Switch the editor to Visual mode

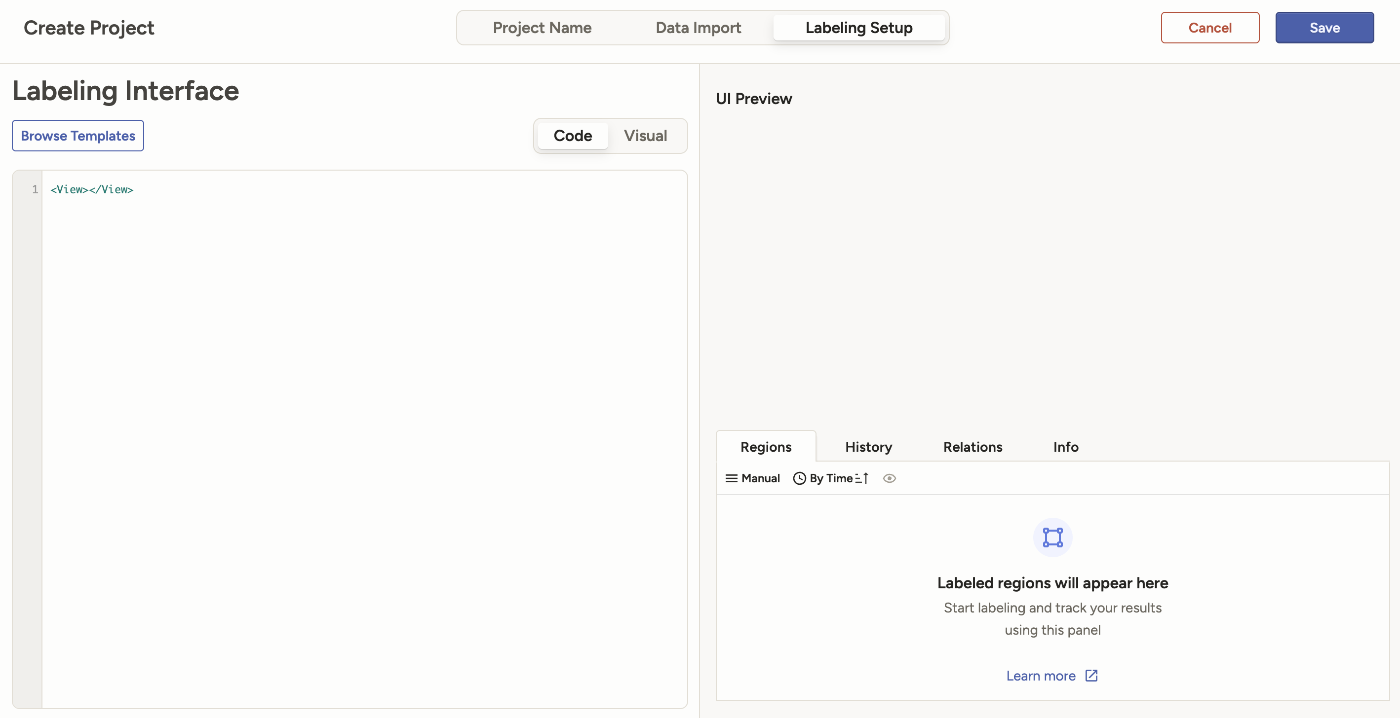pyautogui.click(x=646, y=136)
